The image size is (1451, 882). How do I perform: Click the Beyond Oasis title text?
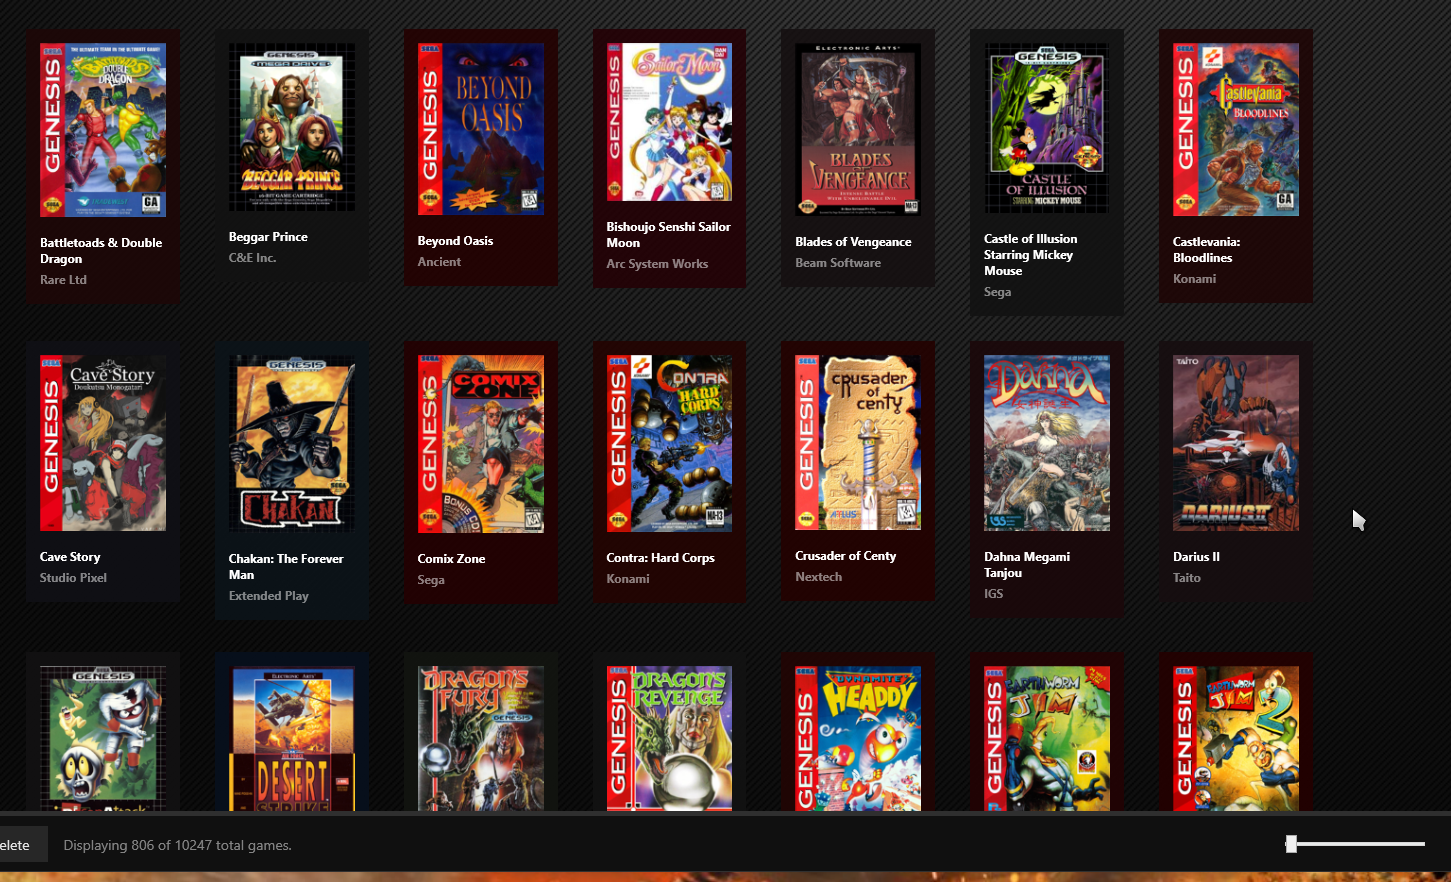click(x=455, y=241)
